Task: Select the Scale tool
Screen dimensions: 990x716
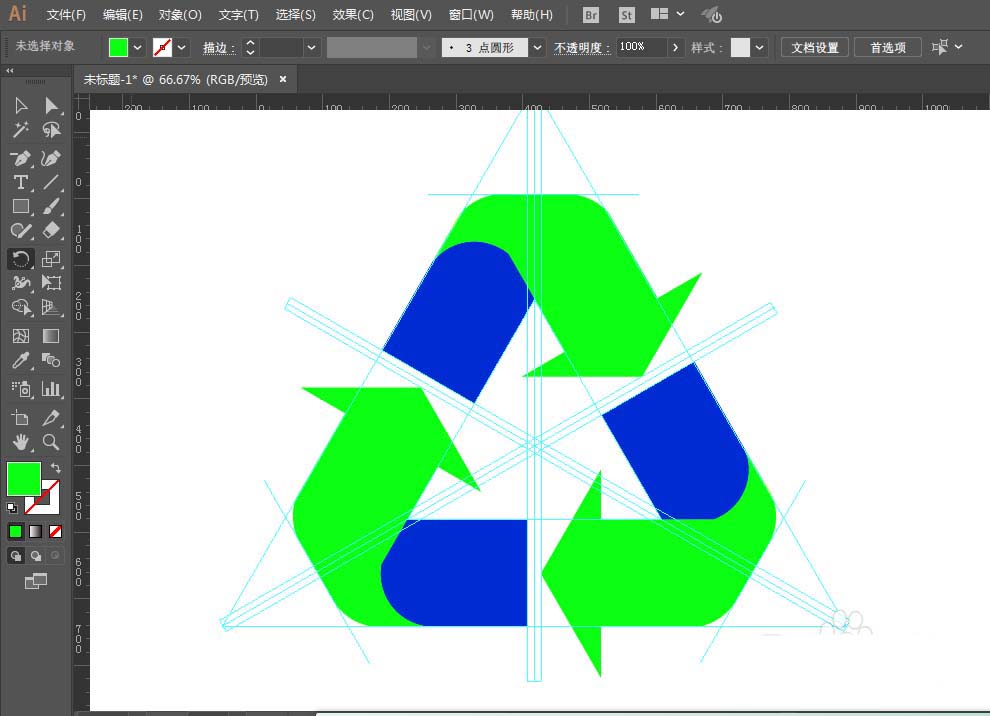Action: point(51,259)
